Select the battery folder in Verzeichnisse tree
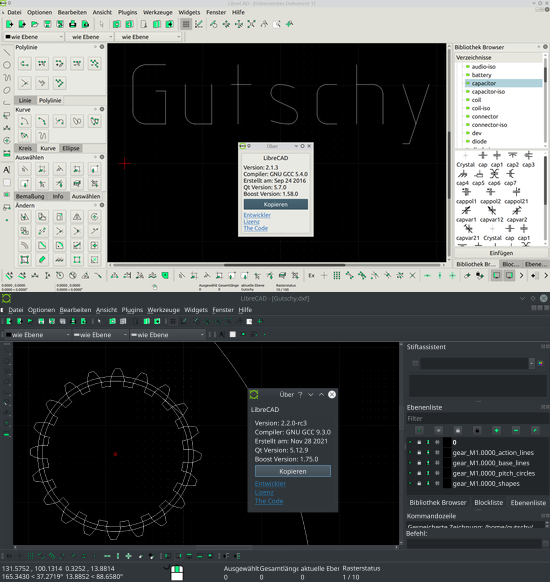The width and height of the screenshot is (550, 582). 481,75
